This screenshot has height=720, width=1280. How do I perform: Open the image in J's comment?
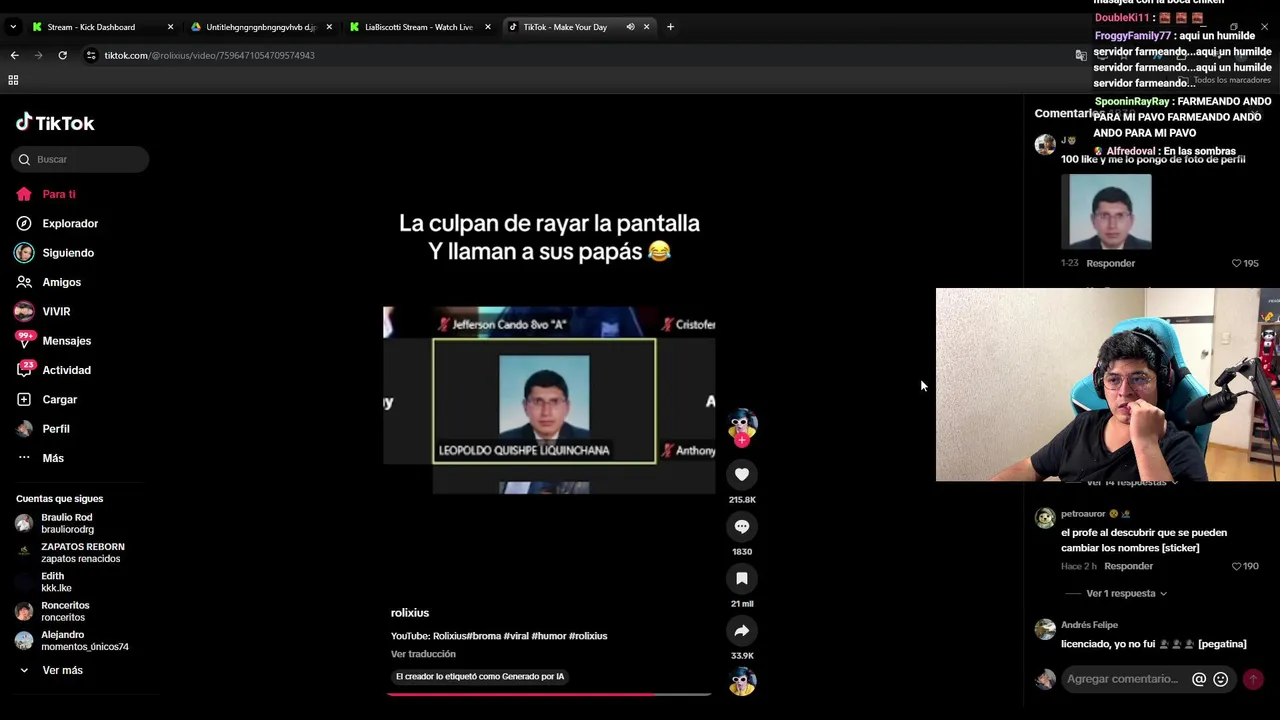click(x=1106, y=212)
